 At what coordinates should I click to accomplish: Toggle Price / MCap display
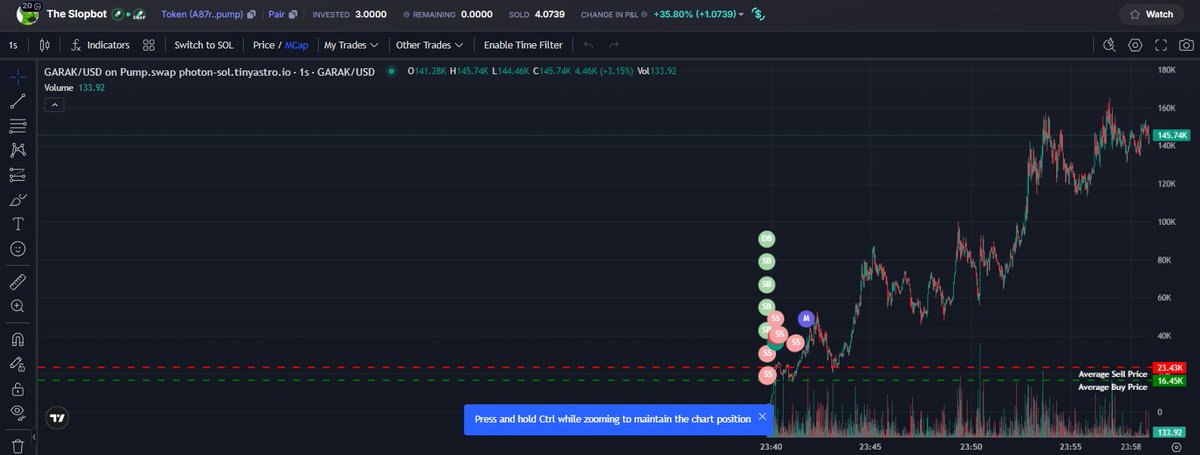[x=281, y=45]
